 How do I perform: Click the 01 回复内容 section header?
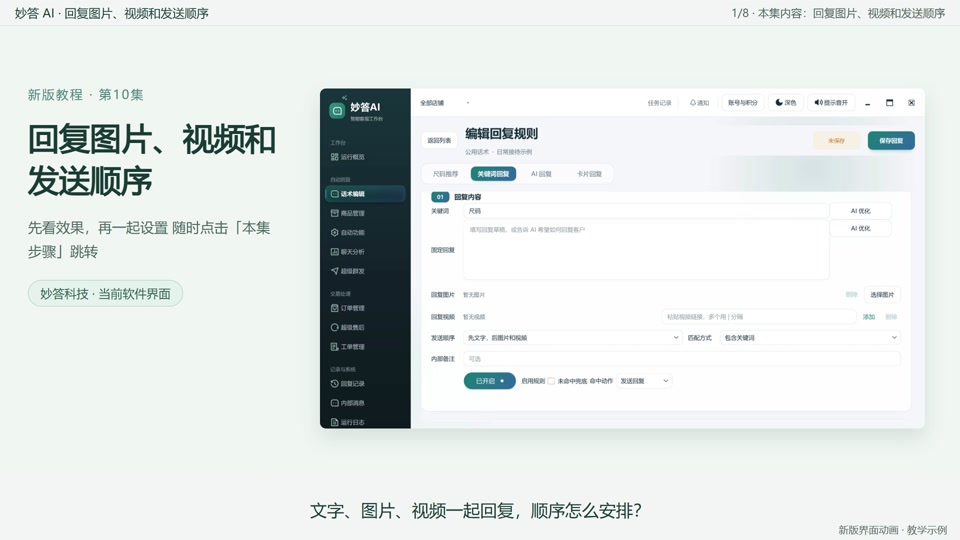click(457, 197)
